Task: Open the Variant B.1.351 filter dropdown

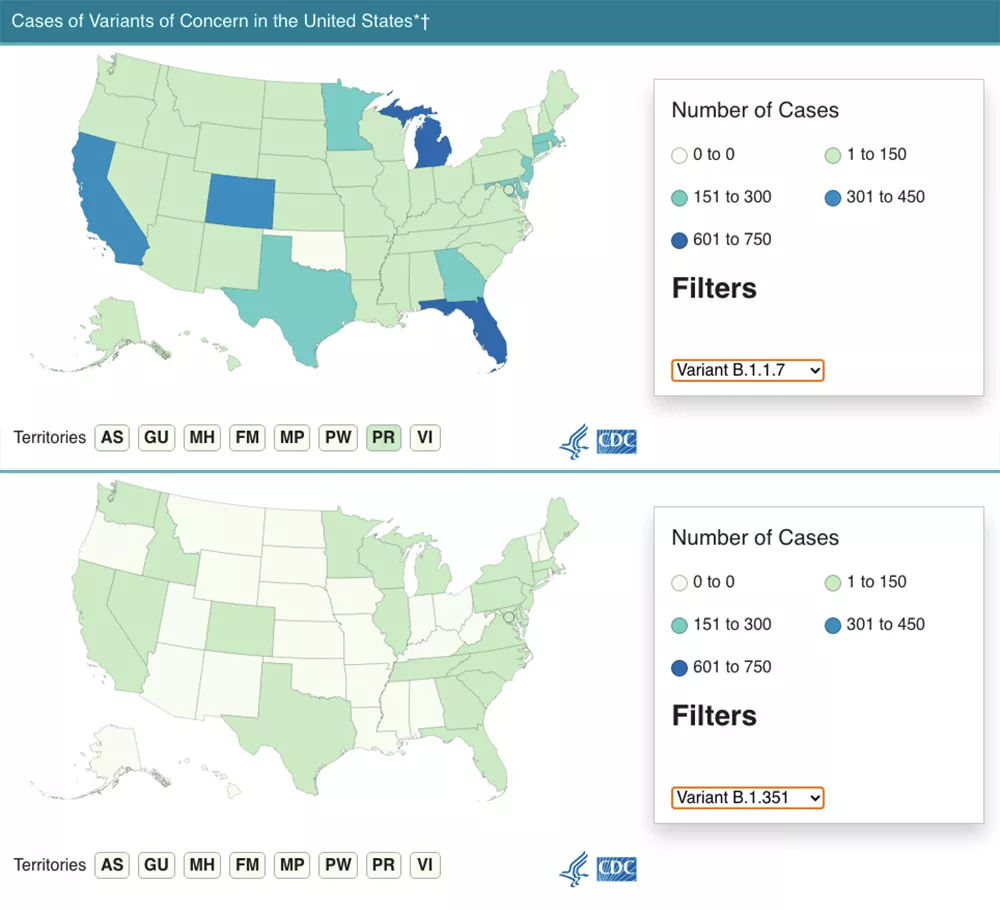Action: [x=747, y=798]
